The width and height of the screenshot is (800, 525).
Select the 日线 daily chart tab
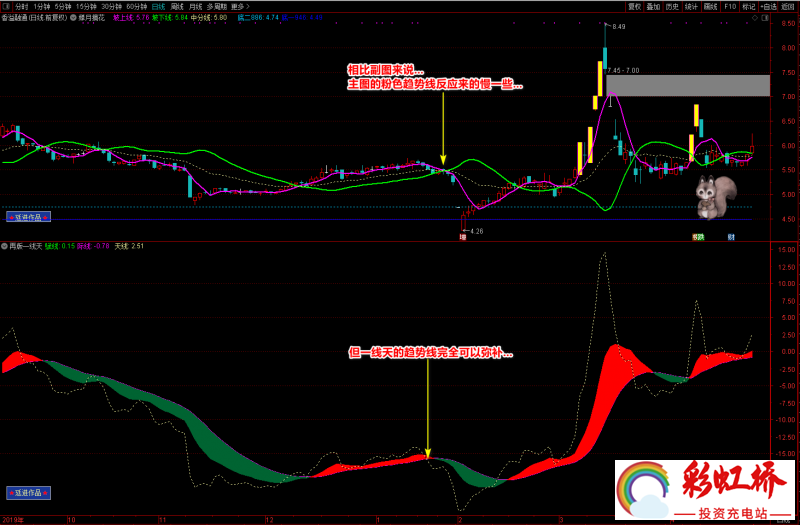tap(158, 7)
